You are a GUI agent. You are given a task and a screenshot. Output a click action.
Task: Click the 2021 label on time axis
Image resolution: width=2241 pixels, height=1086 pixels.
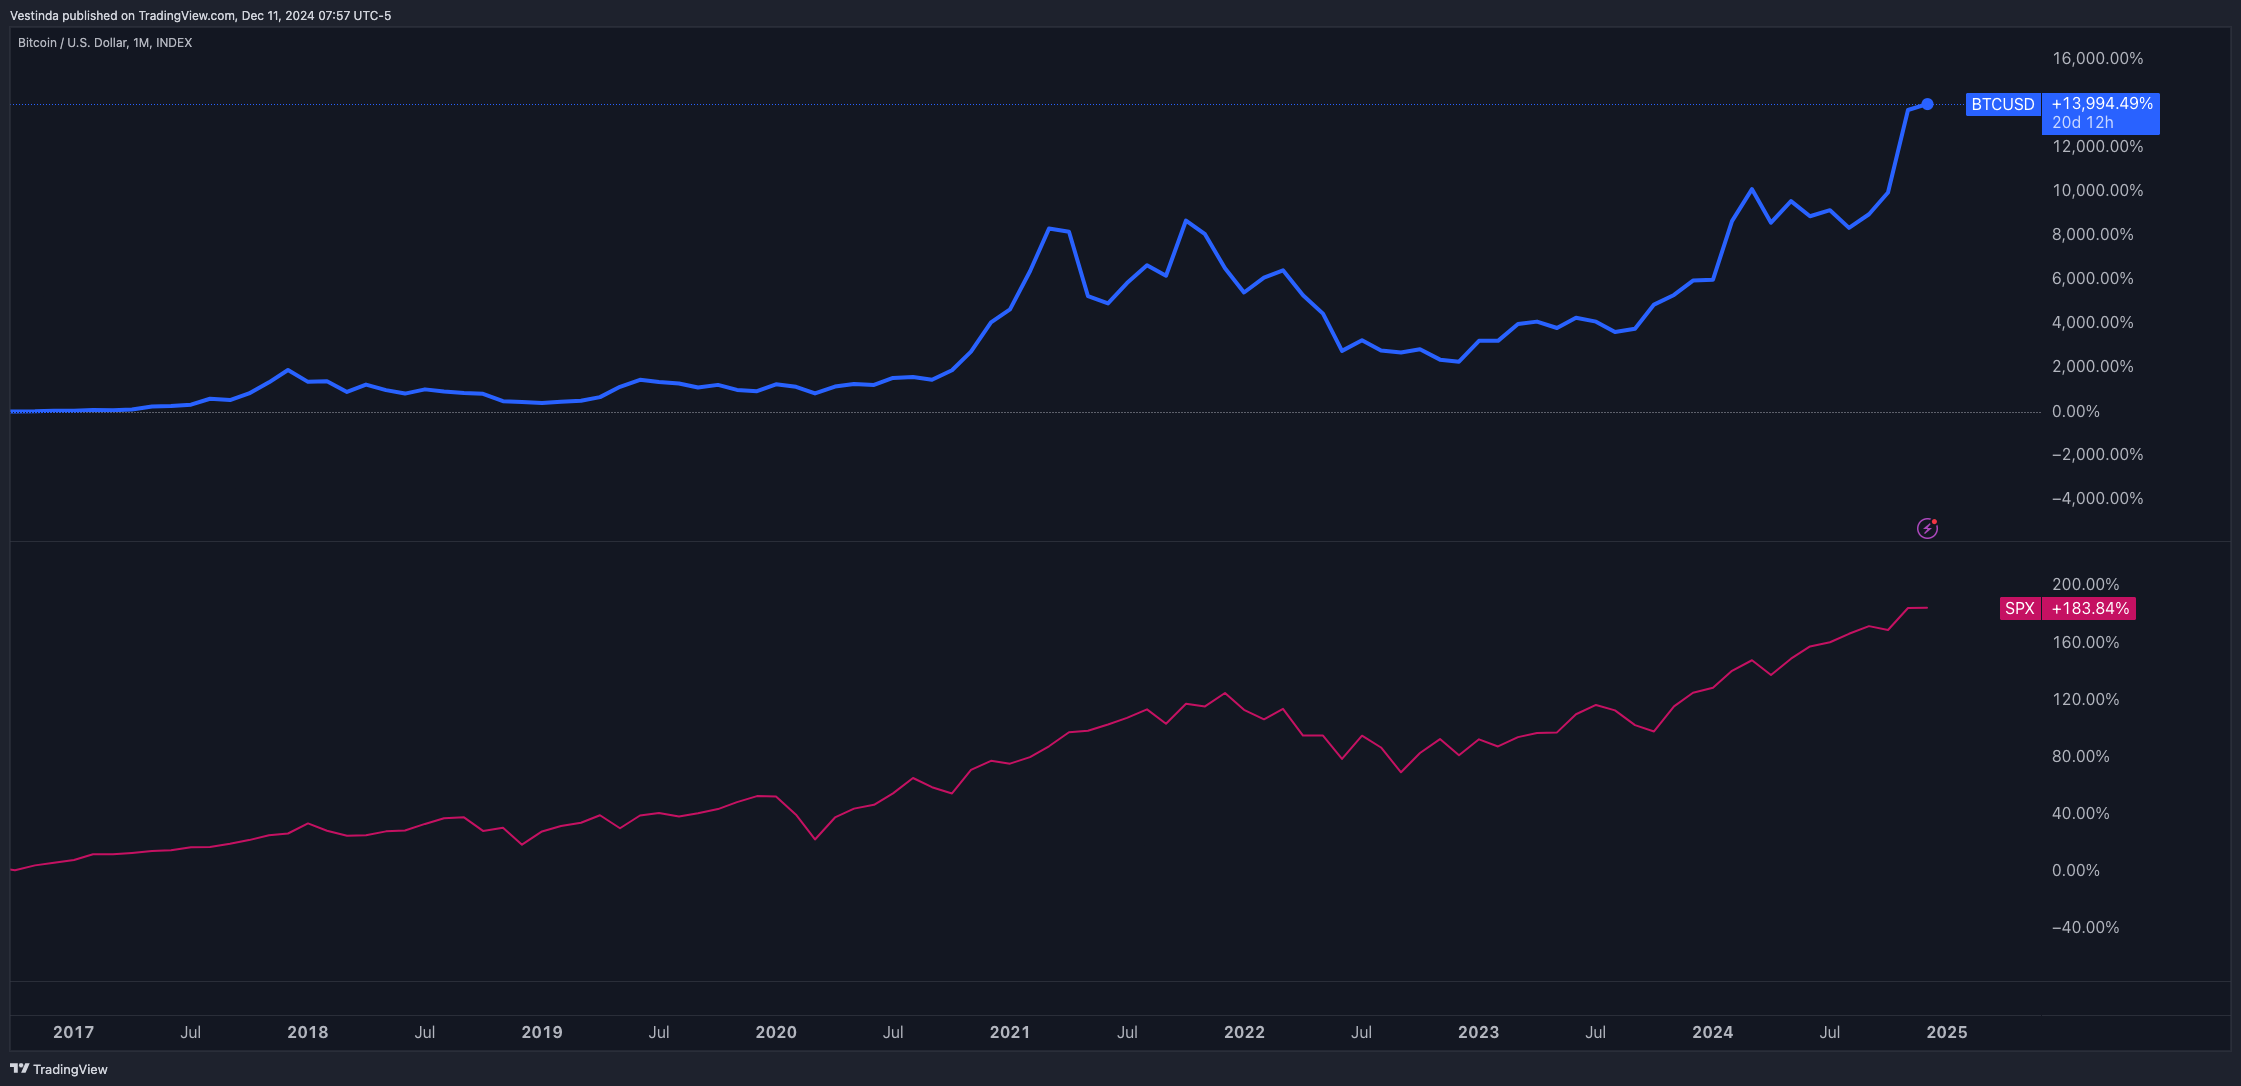(1010, 1032)
